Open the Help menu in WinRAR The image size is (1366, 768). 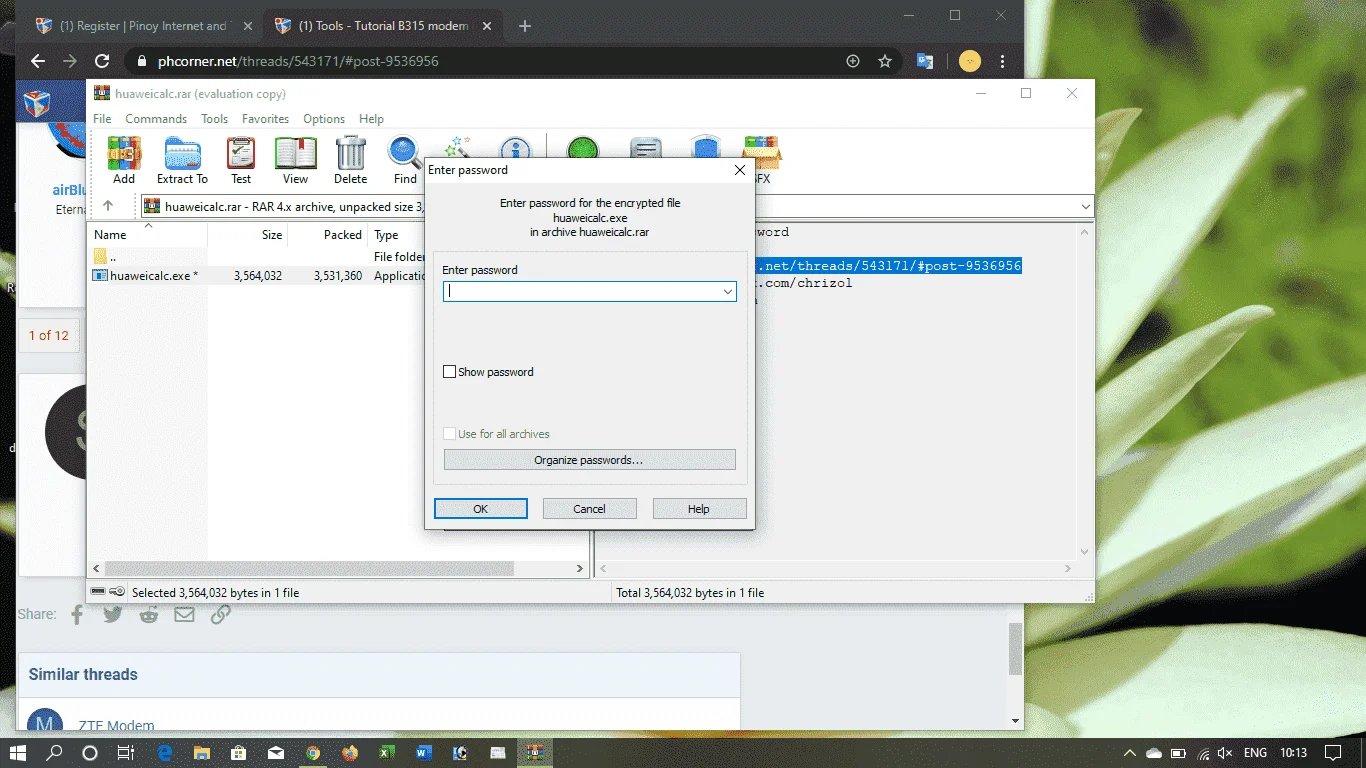point(371,119)
